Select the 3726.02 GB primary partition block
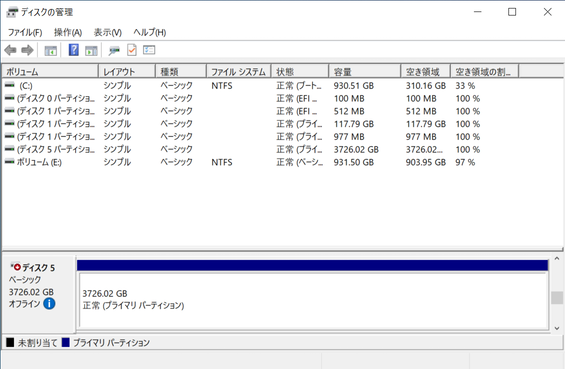Image resolution: width=565 pixels, height=369 pixels. click(x=313, y=300)
